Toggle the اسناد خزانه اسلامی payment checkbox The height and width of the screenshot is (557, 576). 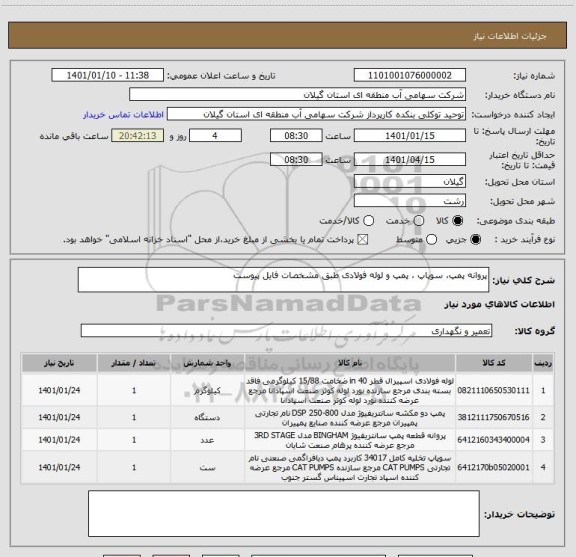(x=363, y=240)
